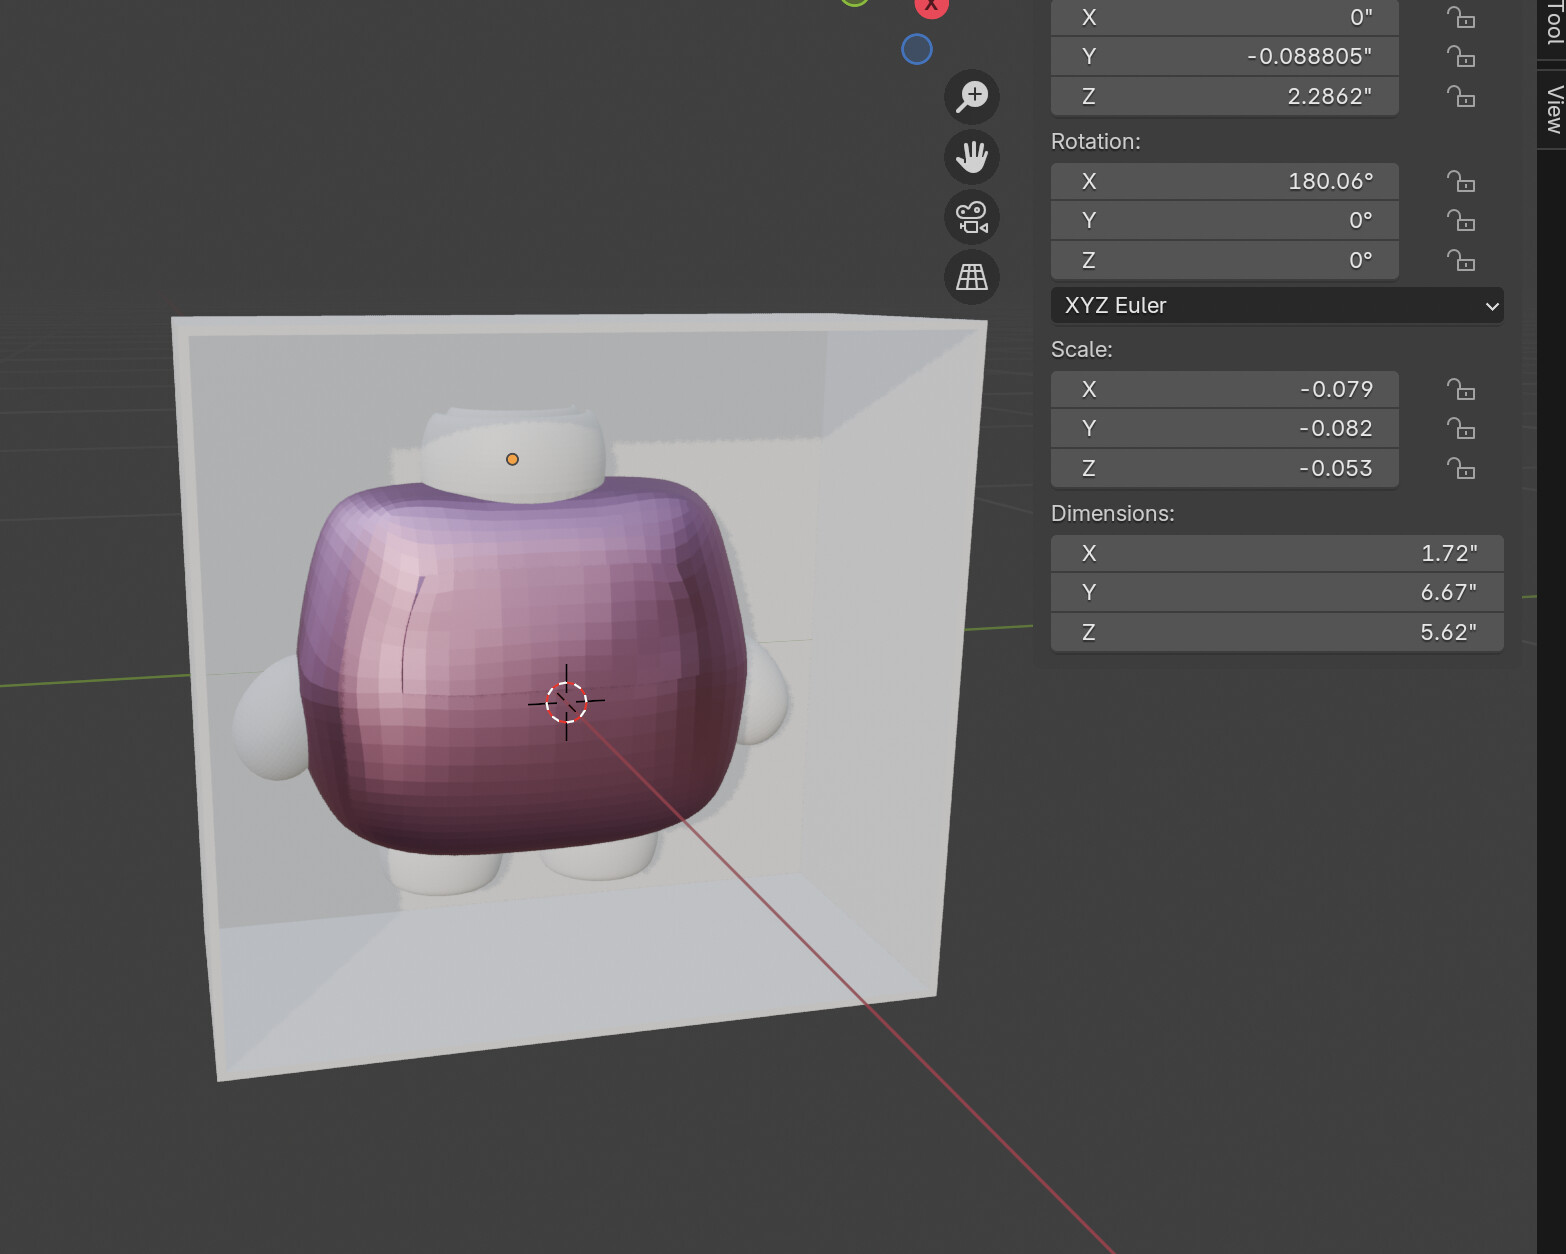Image resolution: width=1566 pixels, height=1254 pixels.
Task: Click the pan view hand icon
Action: click(972, 157)
